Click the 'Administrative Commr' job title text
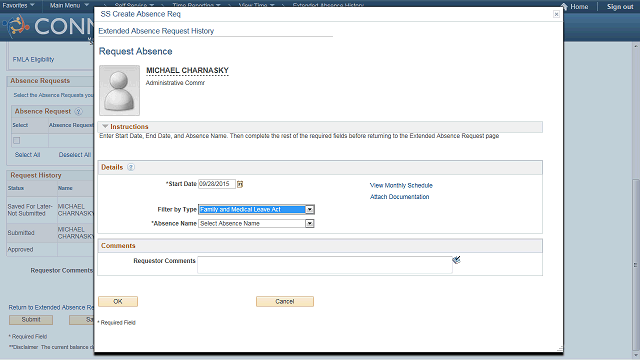640x360 pixels. pos(176,83)
